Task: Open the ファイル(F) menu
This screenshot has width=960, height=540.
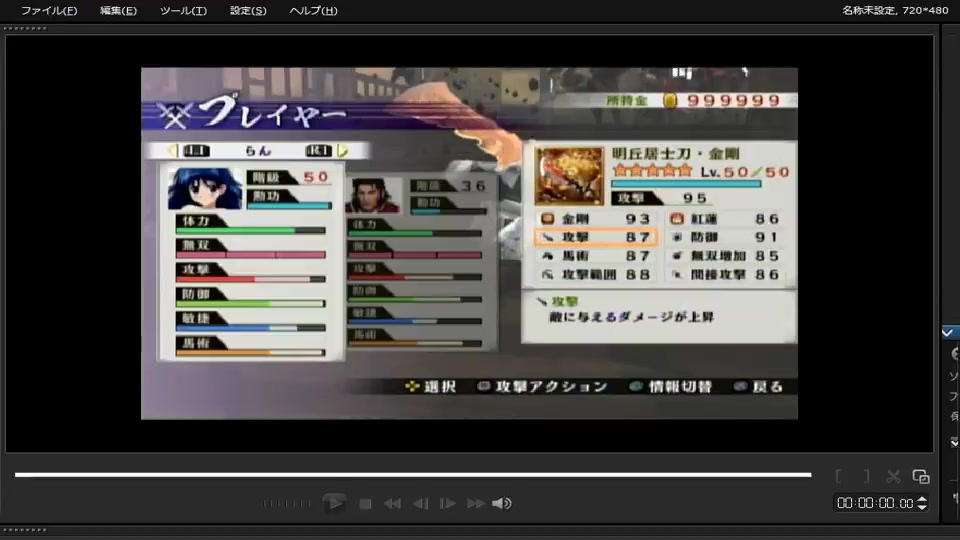Action: 49,10
